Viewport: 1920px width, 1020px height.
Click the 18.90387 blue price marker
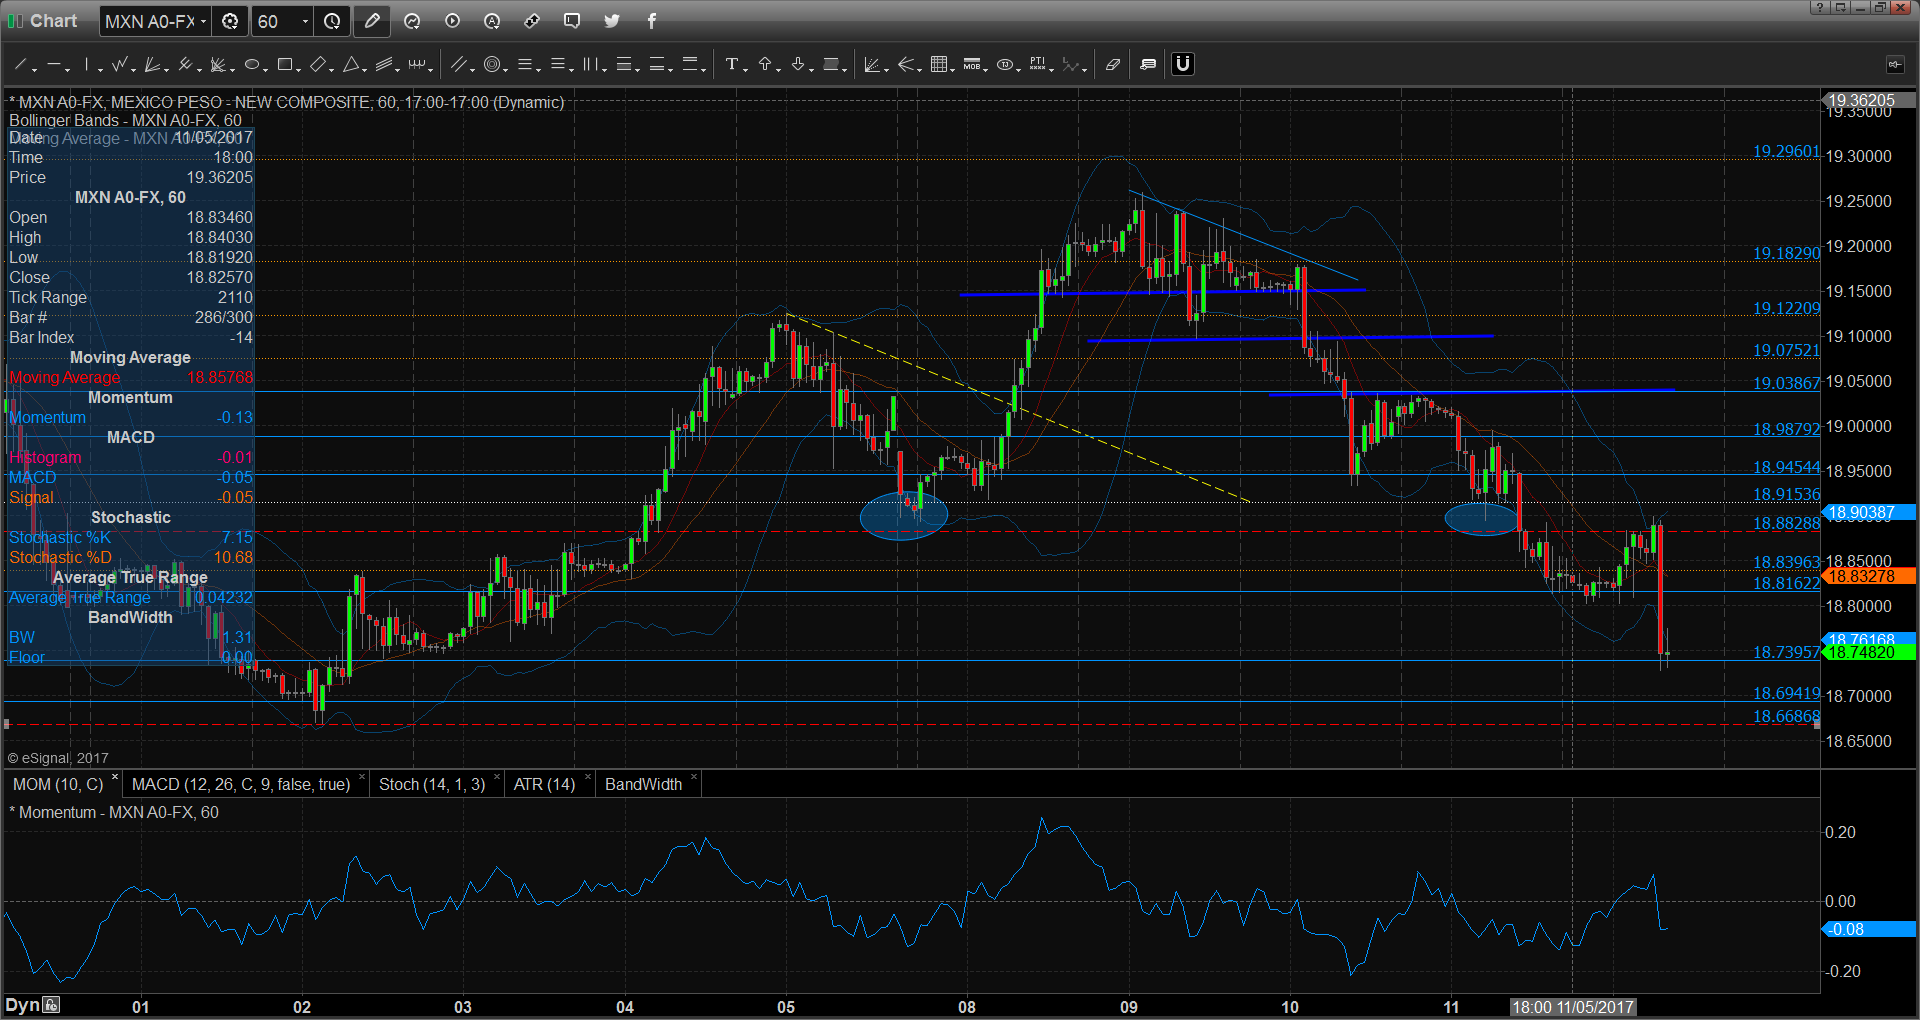pyautogui.click(x=1867, y=513)
